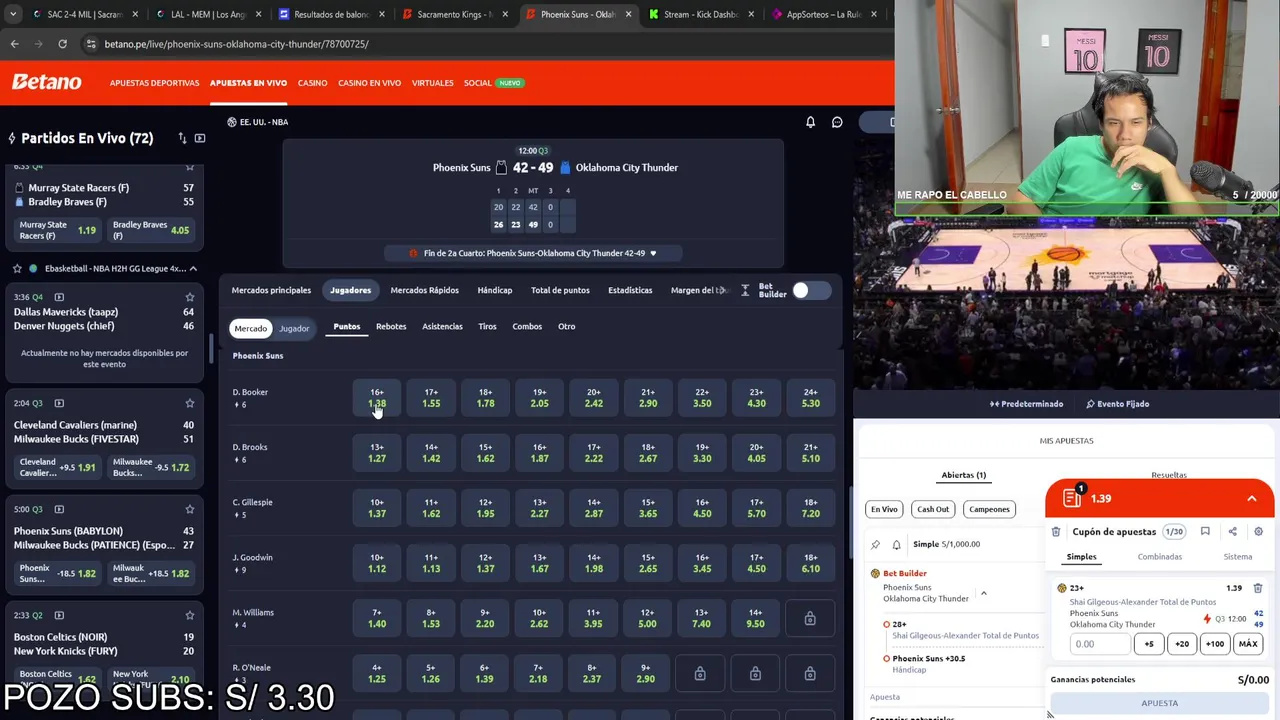
Task: Reload the betano.pe page
Action: [x=62, y=44]
